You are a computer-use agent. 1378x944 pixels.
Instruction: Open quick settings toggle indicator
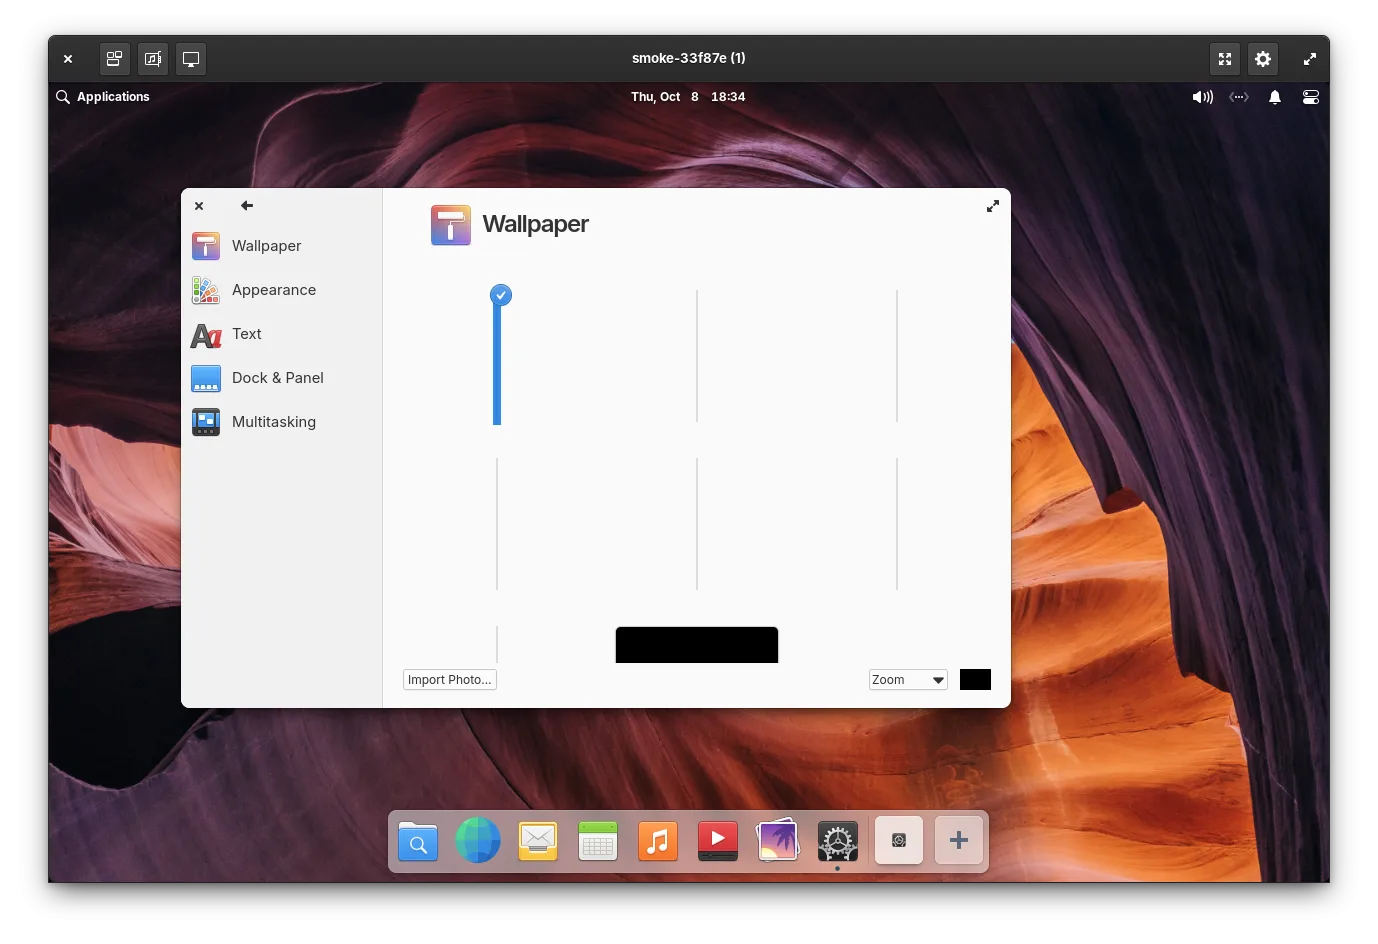pos(1311,97)
